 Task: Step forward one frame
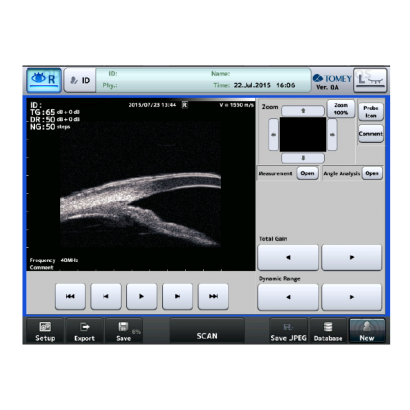coord(177,296)
